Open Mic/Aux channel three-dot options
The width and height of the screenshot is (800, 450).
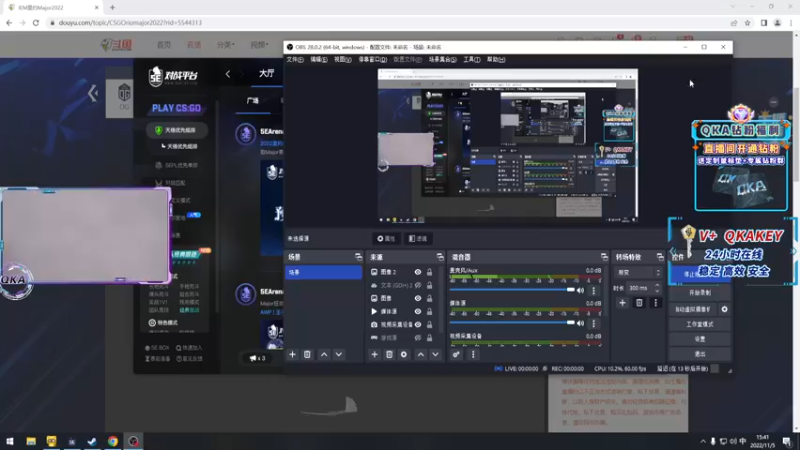click(x=593, y=290)
